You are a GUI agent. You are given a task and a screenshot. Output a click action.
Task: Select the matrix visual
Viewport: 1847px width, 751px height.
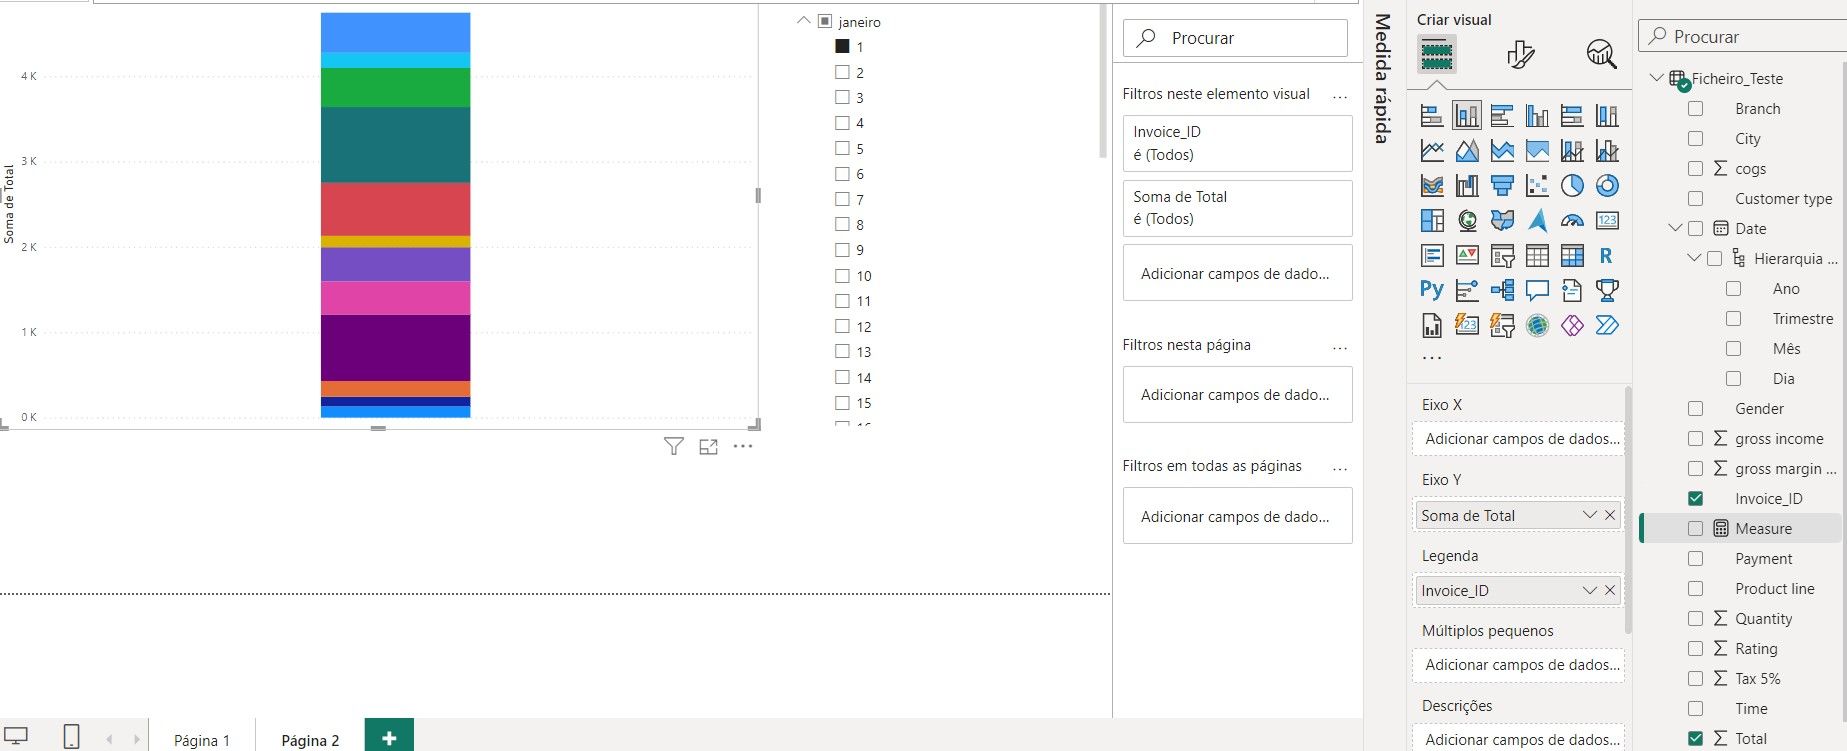coord(1572,256)
